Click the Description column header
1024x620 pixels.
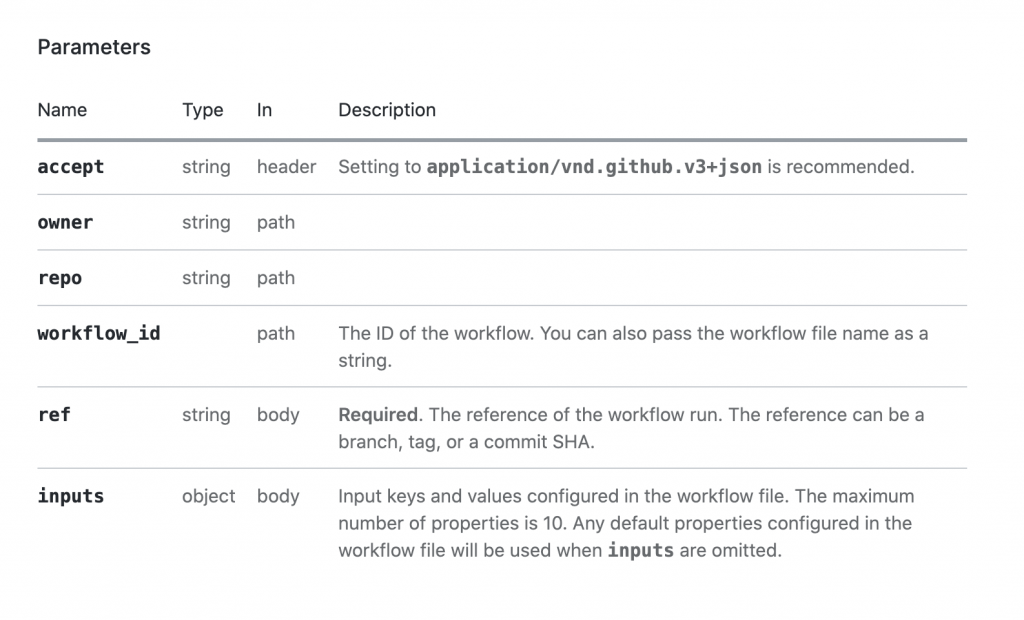coord(387,110)
